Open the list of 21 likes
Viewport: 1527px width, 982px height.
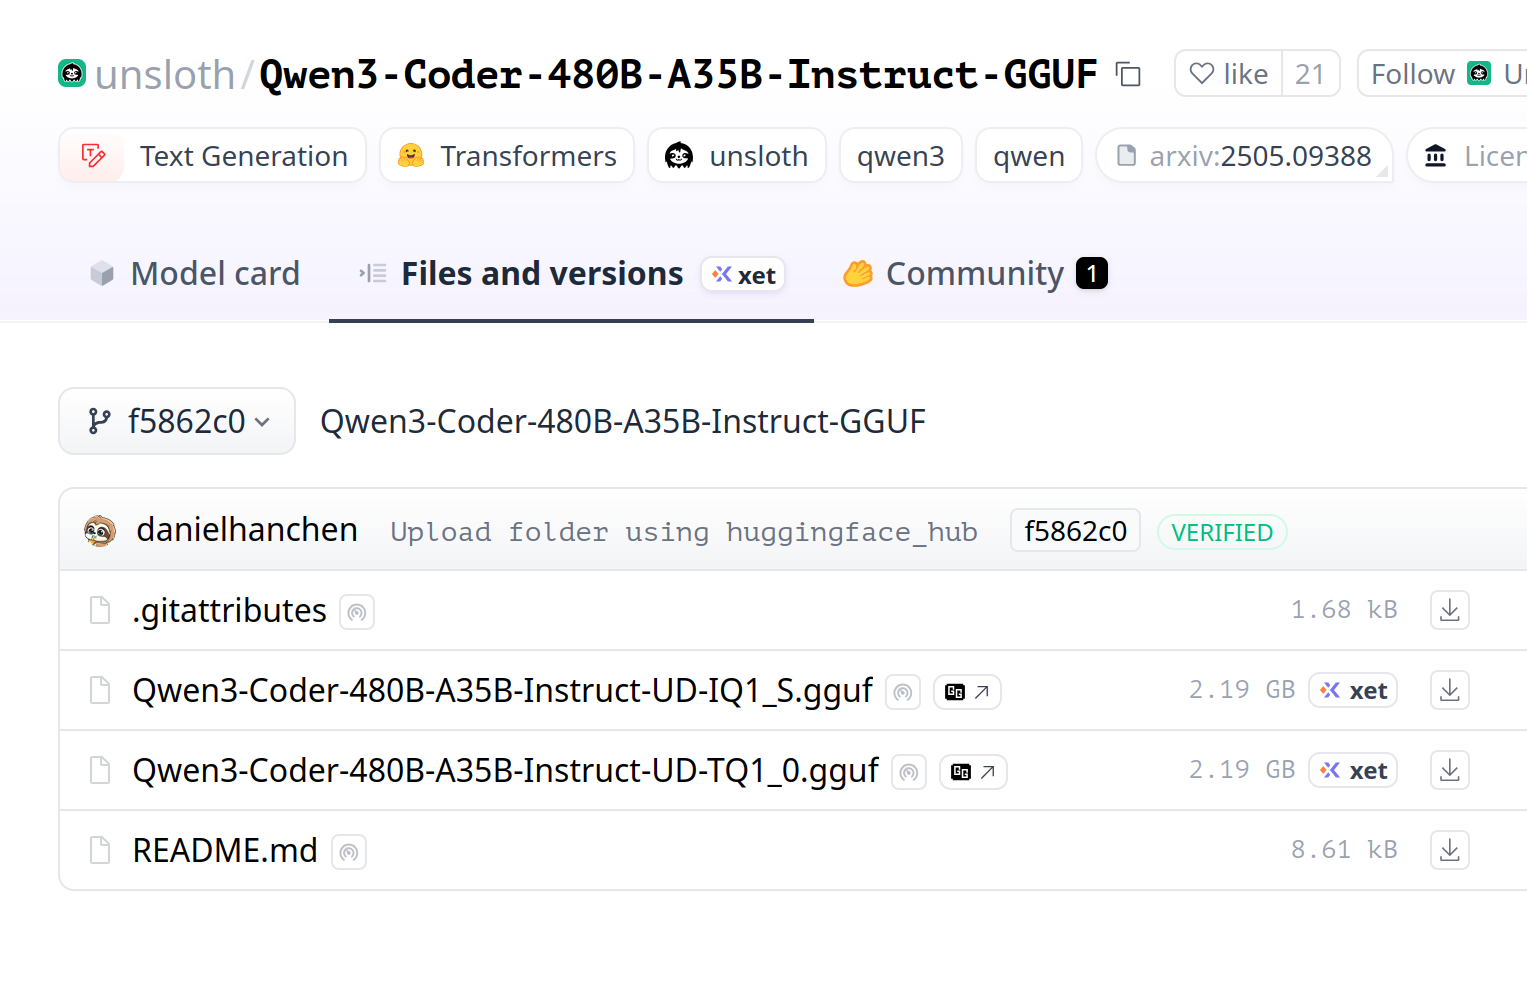[x=1310, y=74]
